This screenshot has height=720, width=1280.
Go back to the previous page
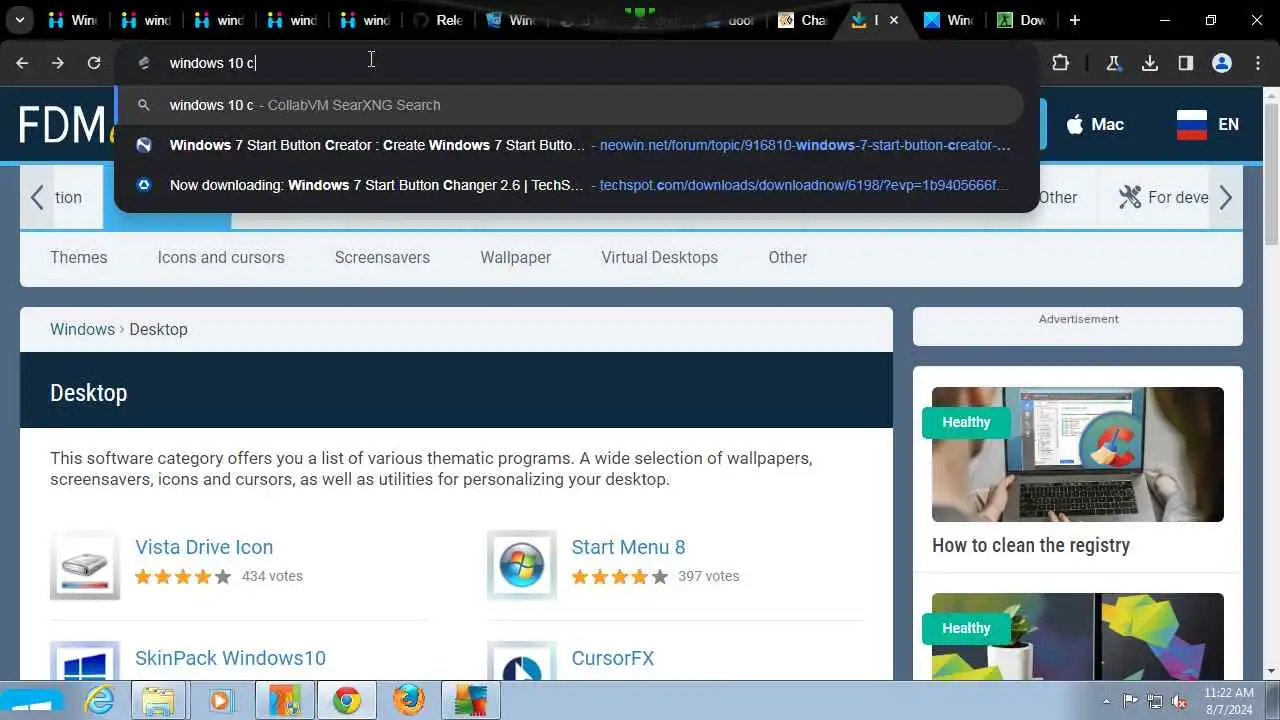click(22, 63)
